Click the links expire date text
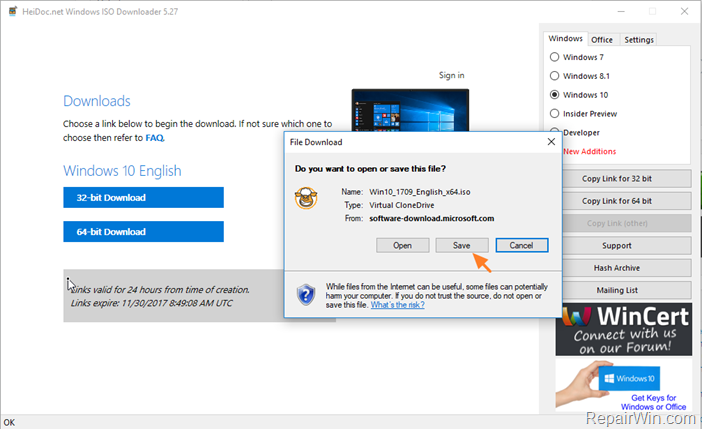The image size is (702, 429). coord(151,303)
